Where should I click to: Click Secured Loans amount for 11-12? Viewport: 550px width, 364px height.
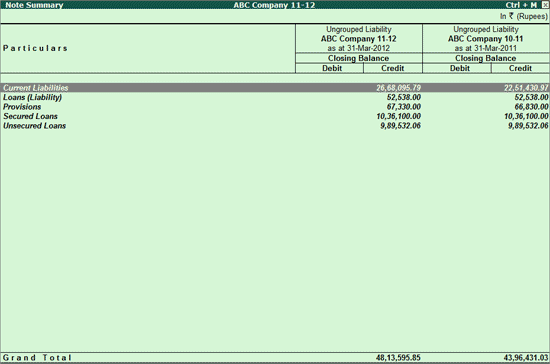click(x=398, y=116)
